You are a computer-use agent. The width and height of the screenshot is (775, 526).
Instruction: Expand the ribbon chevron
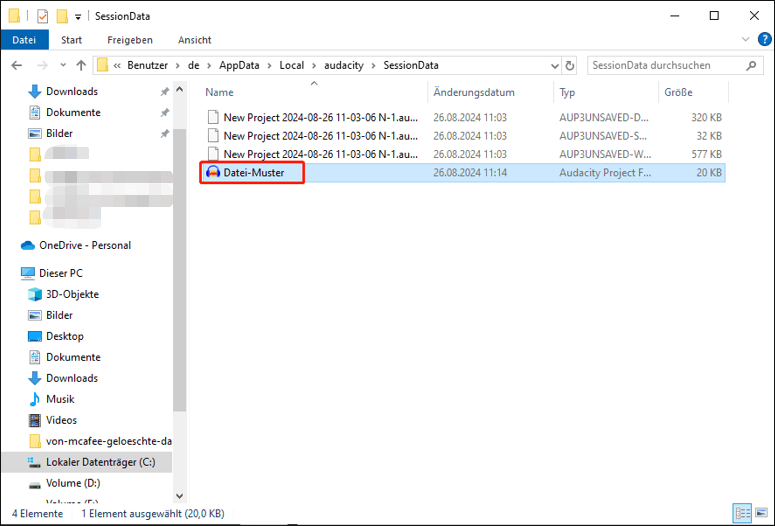coord(745,40)
